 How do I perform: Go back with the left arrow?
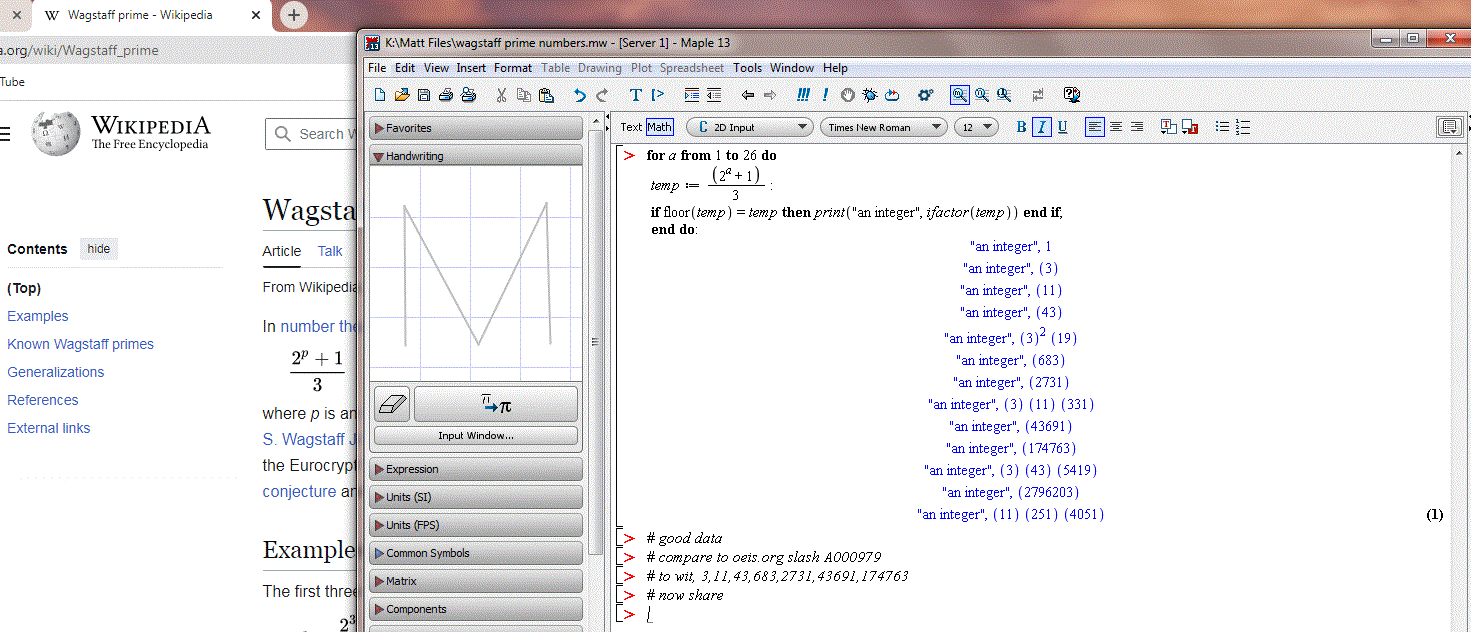[x=747, y=95]
